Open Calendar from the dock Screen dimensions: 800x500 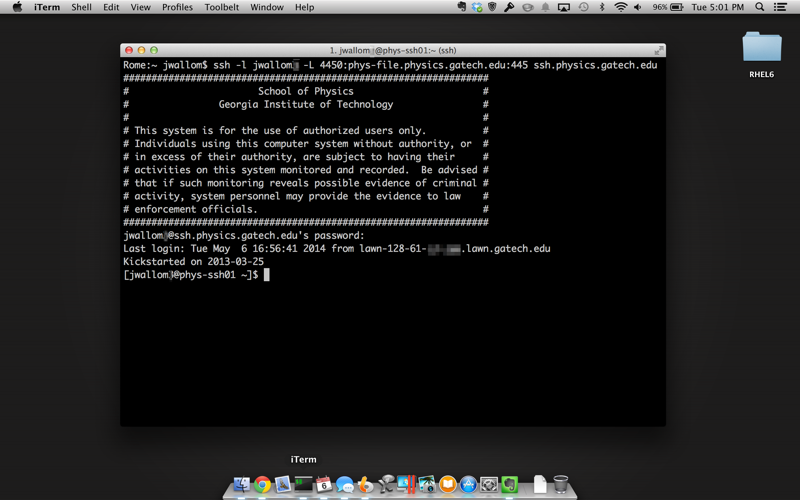click(324, 484)
